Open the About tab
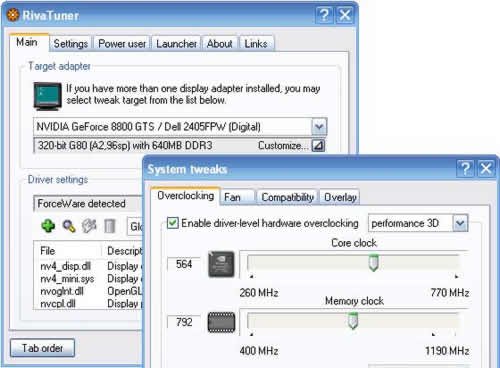 pos(219,44)
